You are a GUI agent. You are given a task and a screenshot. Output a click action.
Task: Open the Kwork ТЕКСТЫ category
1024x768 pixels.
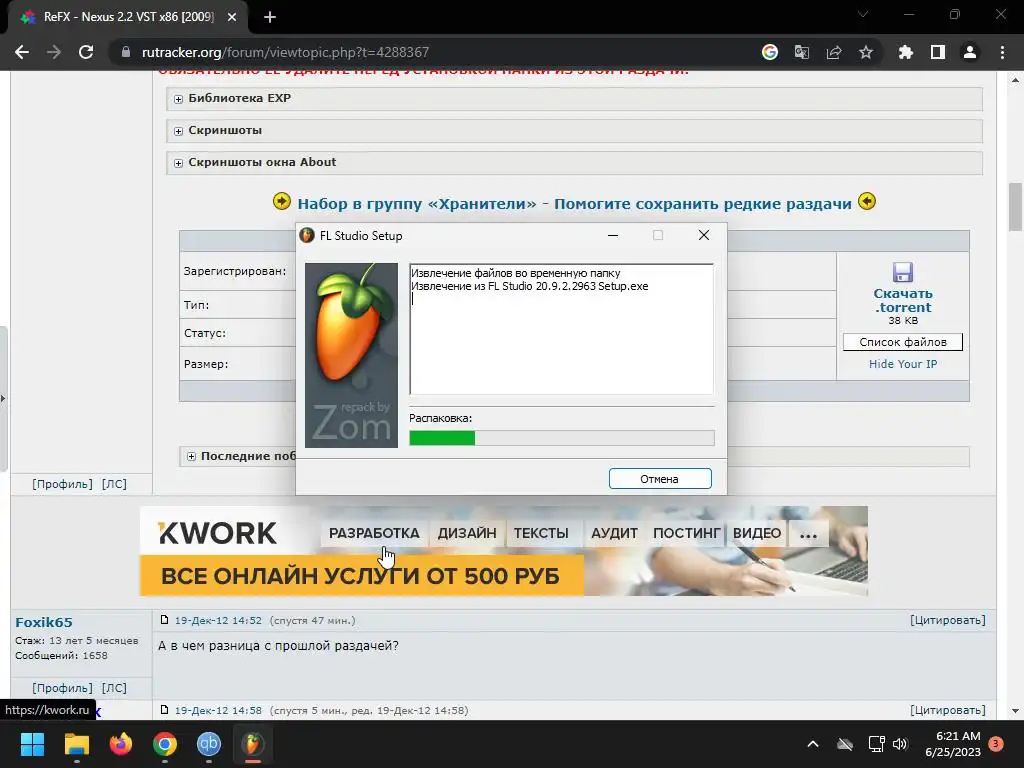coord(541,533)
